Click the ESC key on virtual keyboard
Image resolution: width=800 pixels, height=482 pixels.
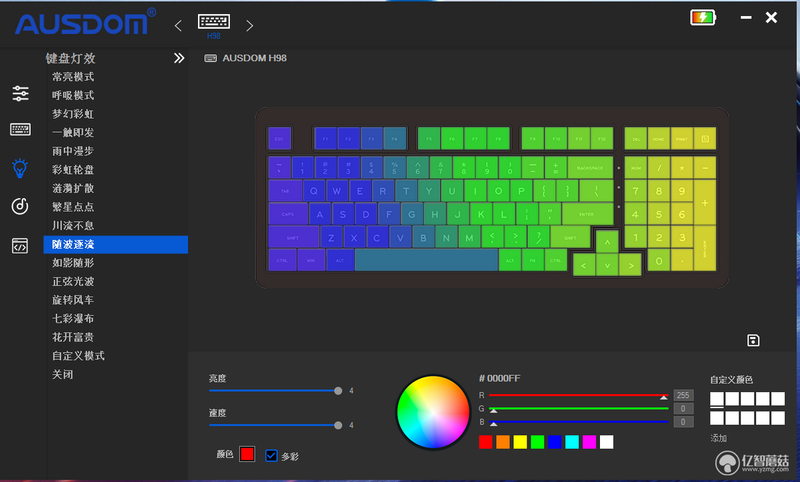pos(280,138)
